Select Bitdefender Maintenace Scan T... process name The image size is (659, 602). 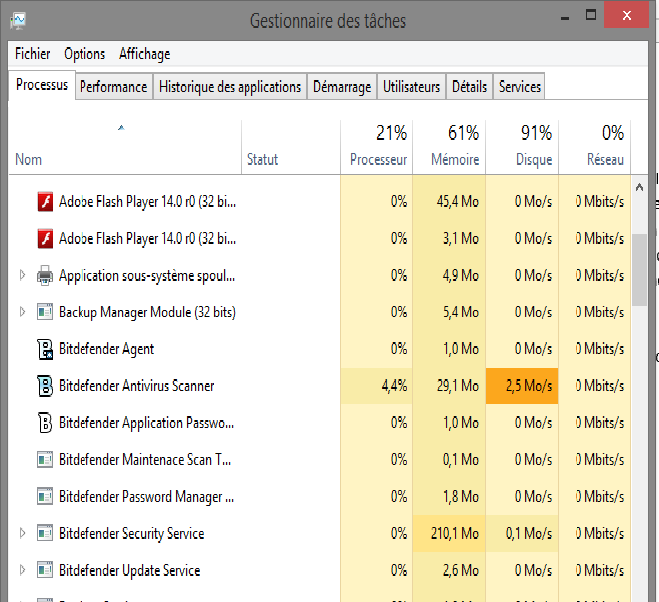tap(145, 459)
